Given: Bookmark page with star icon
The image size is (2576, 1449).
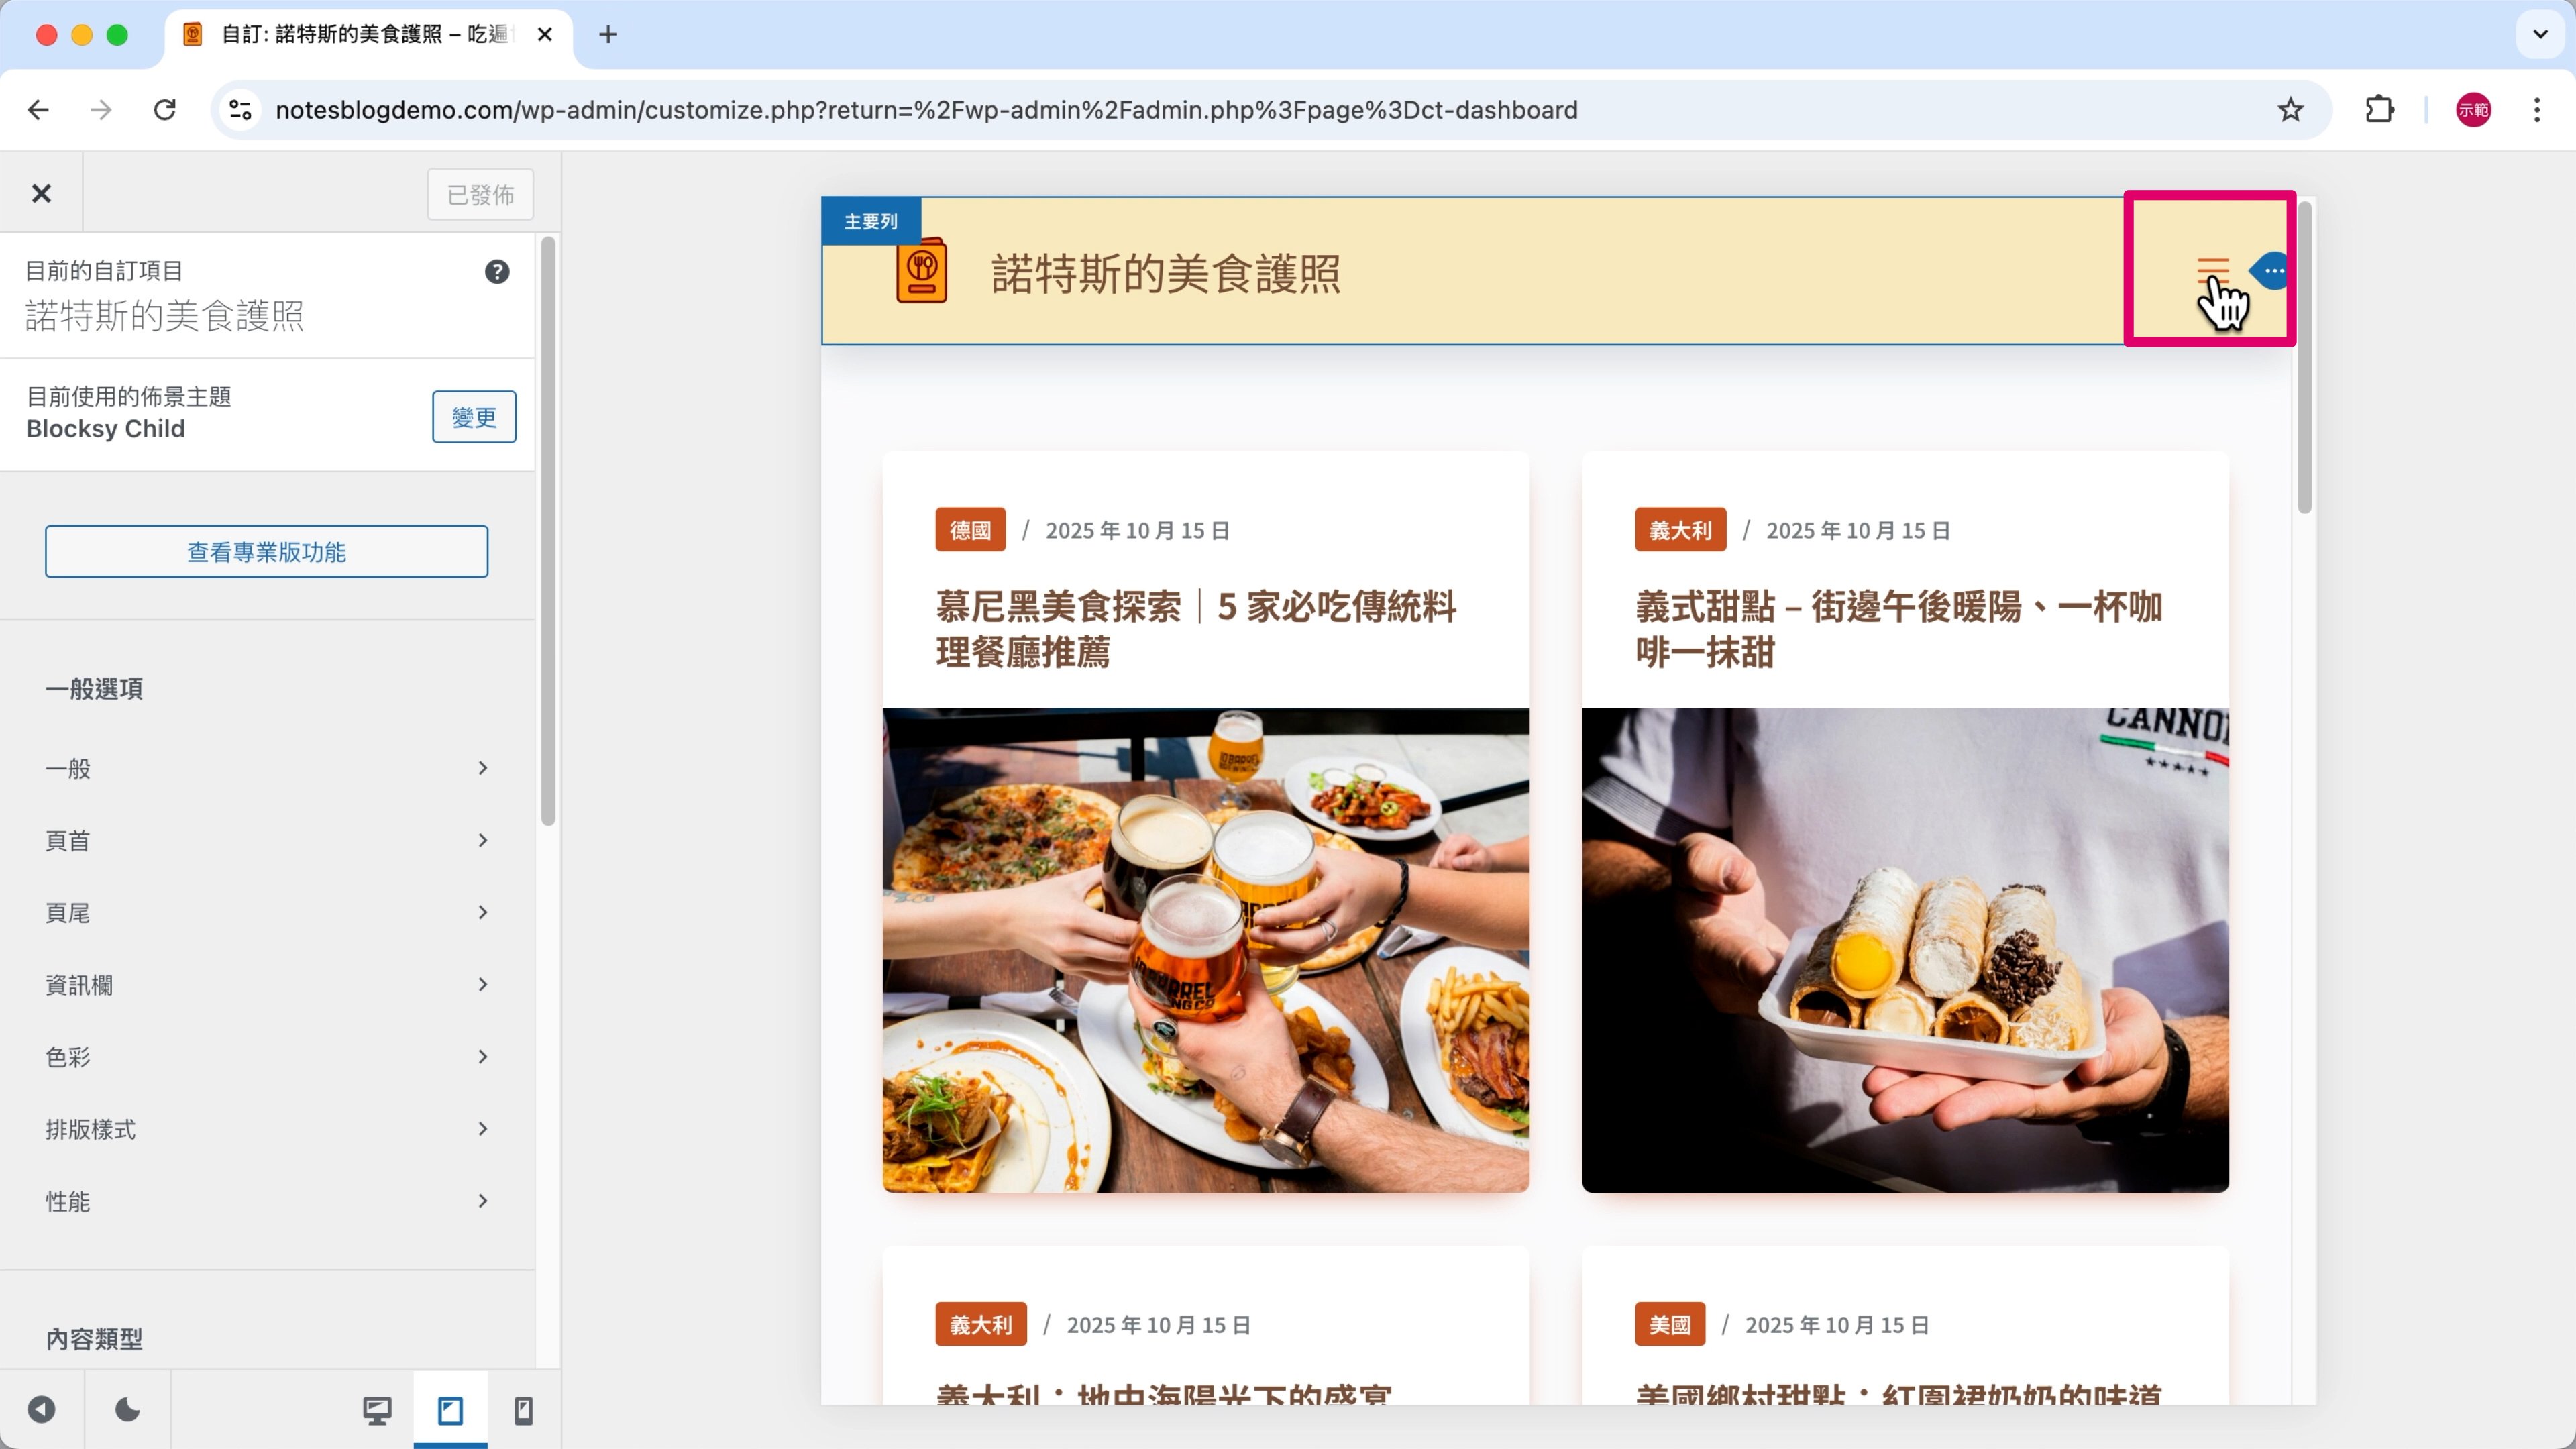Looking at the screenshot, I should tap(2290, 110).
